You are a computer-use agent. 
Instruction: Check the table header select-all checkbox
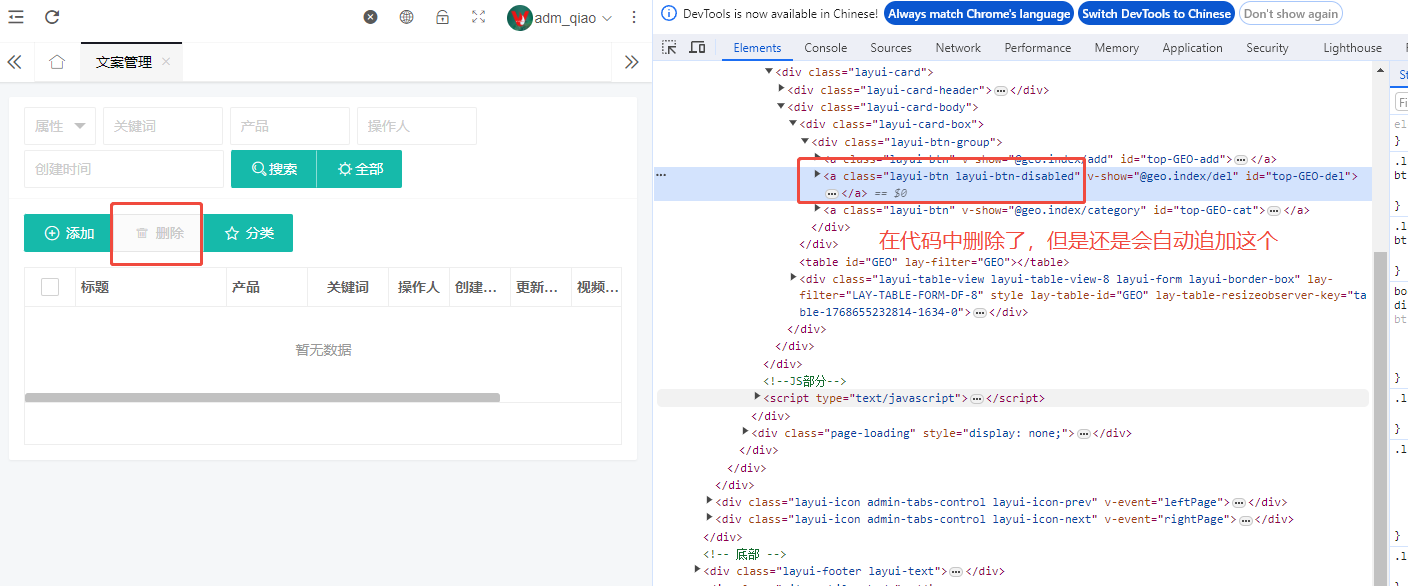[x=50, y=287]
